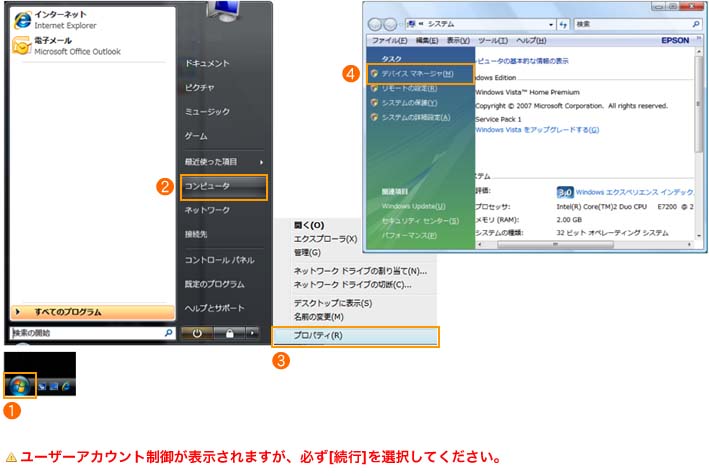Open リモートの設定(R) task link
The width and height of the screenshot is (709, 476).
(x=409, y=88)
